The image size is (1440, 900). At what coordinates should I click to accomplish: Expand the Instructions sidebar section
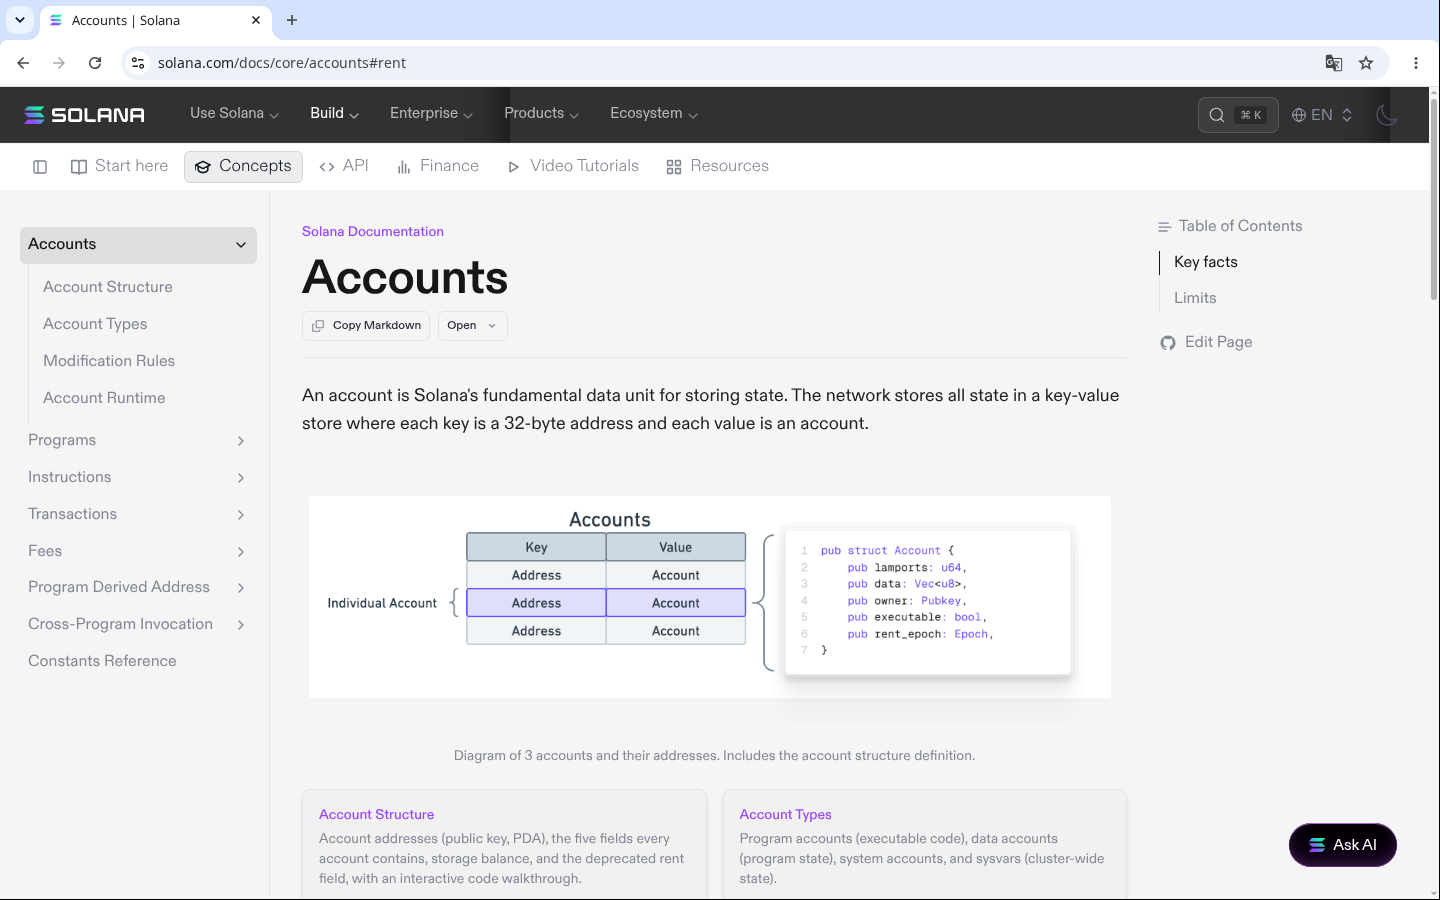click(x=138, y=478)
